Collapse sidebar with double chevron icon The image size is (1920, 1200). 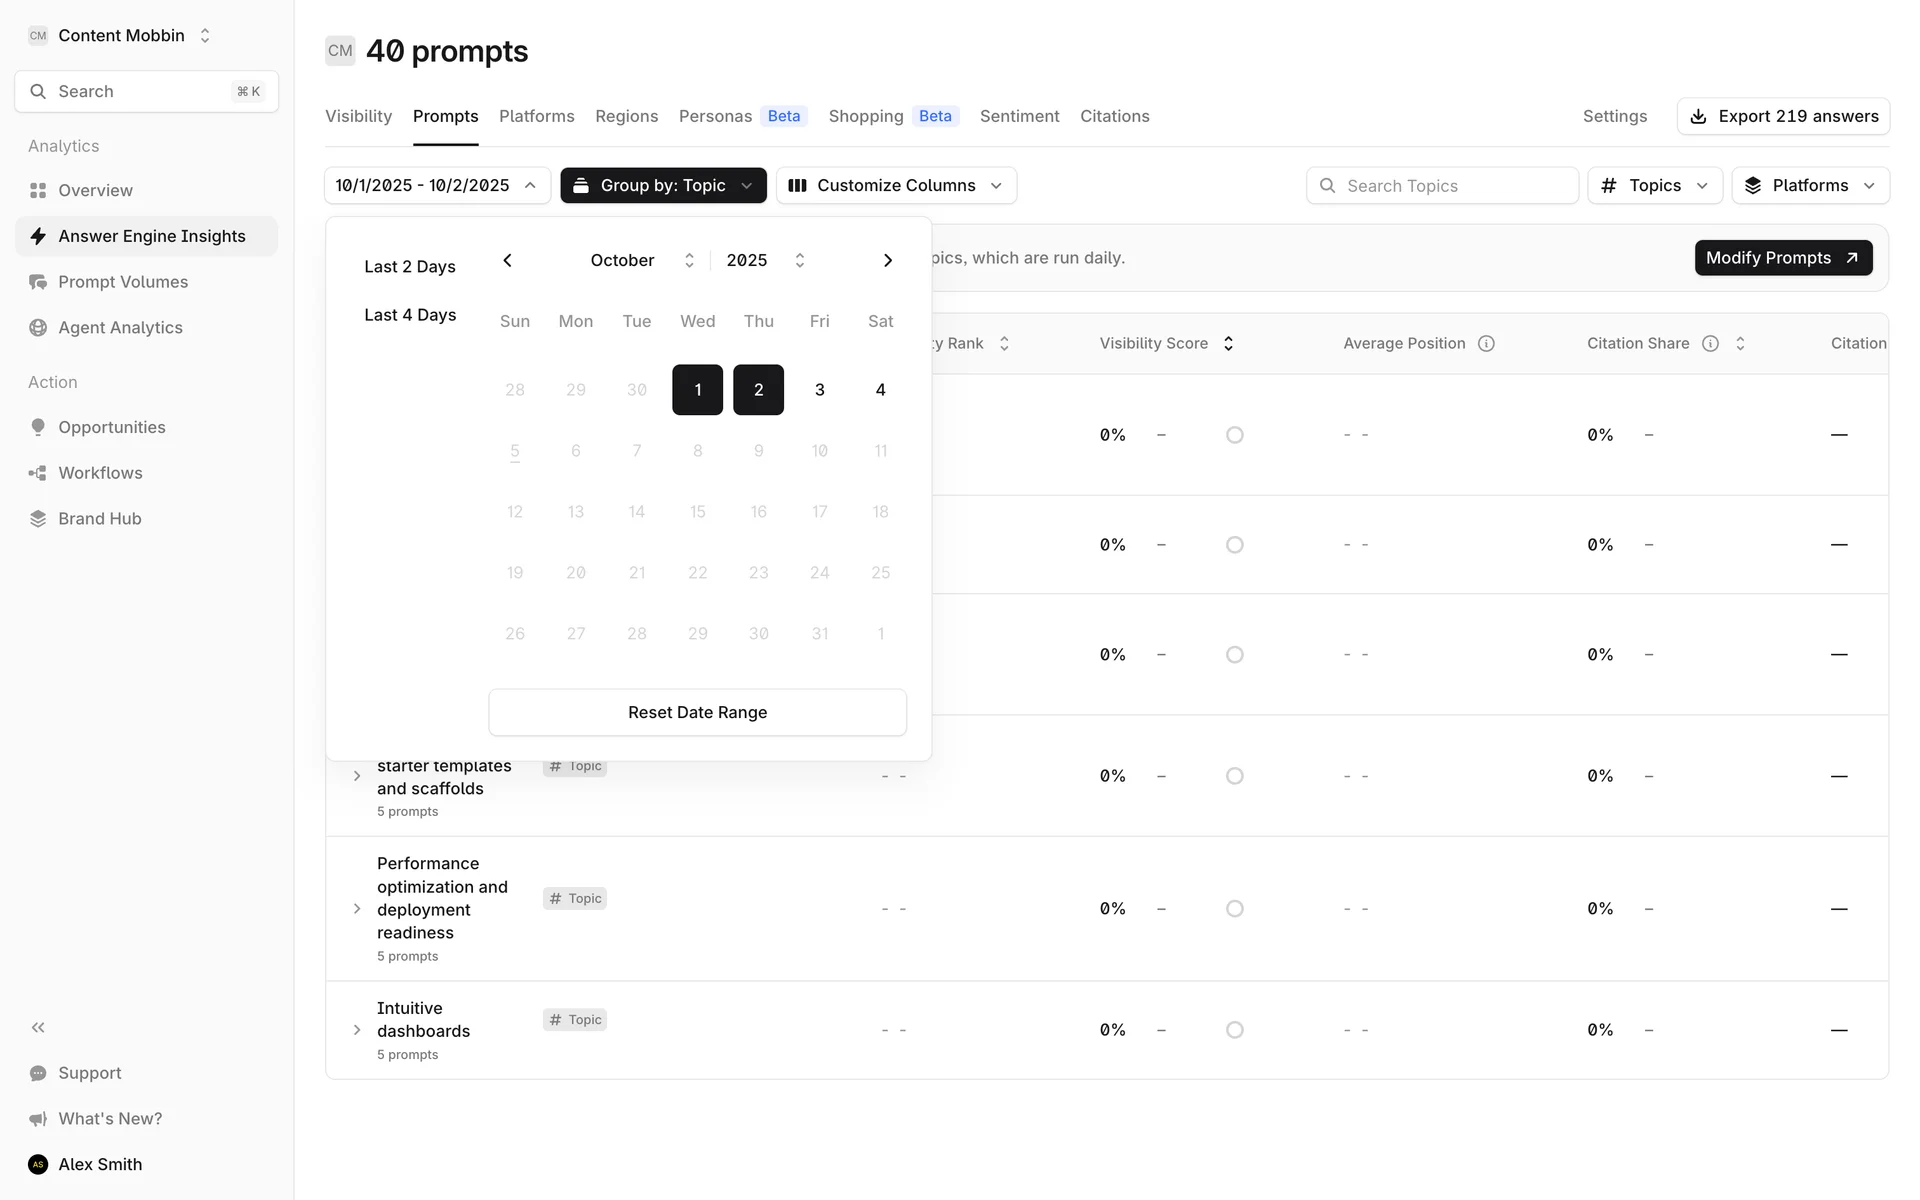click(x=38, y=1027)
